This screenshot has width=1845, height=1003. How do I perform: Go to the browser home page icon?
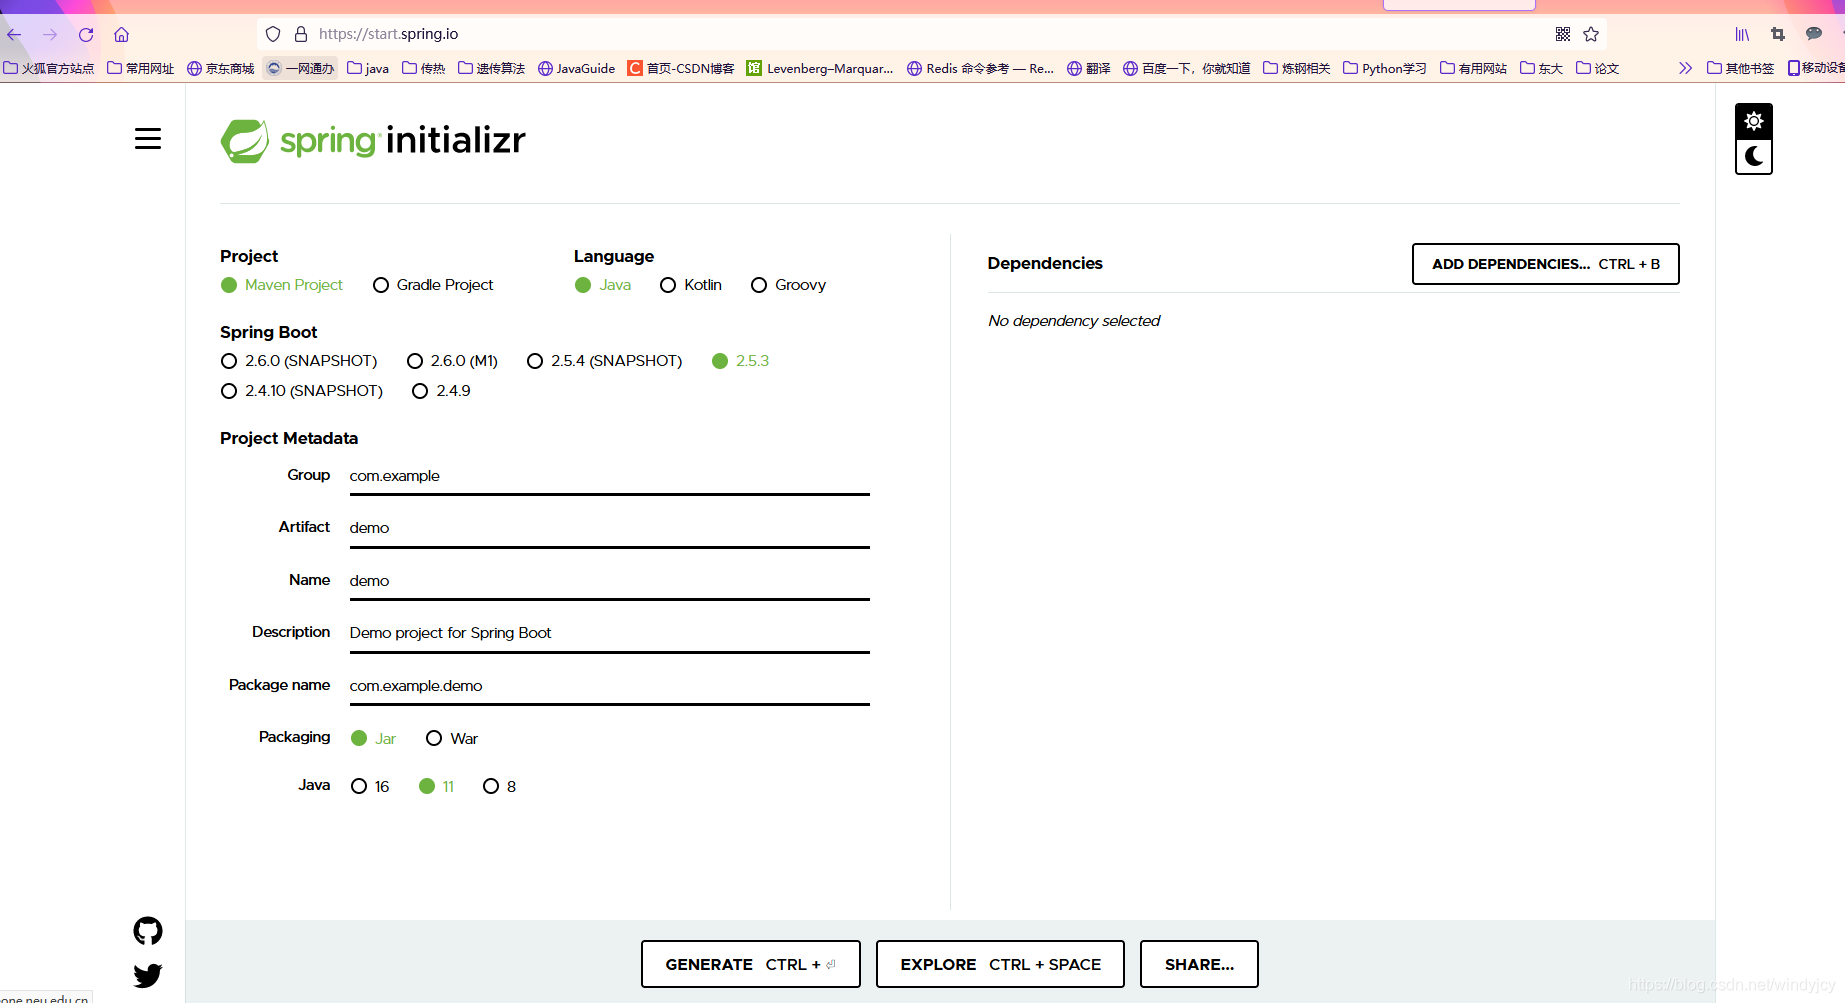pyautogui.click(x=122, y=35)
